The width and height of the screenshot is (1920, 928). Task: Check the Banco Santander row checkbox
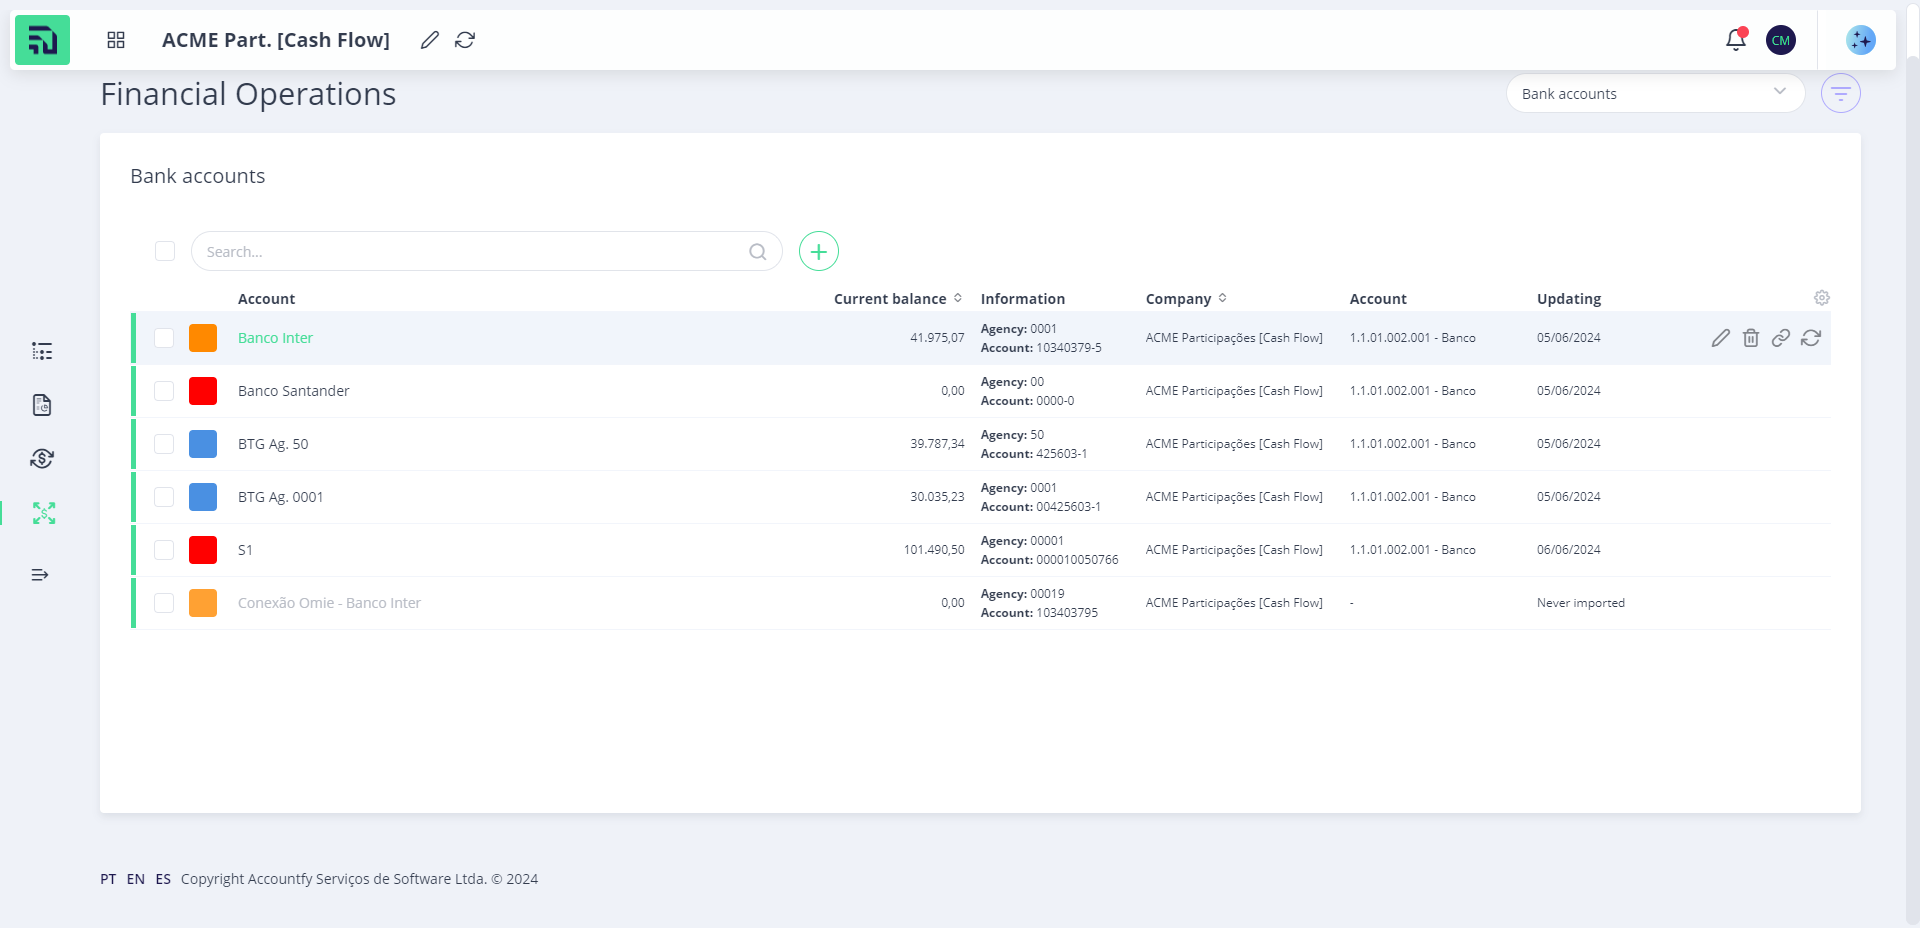(164, 391)
